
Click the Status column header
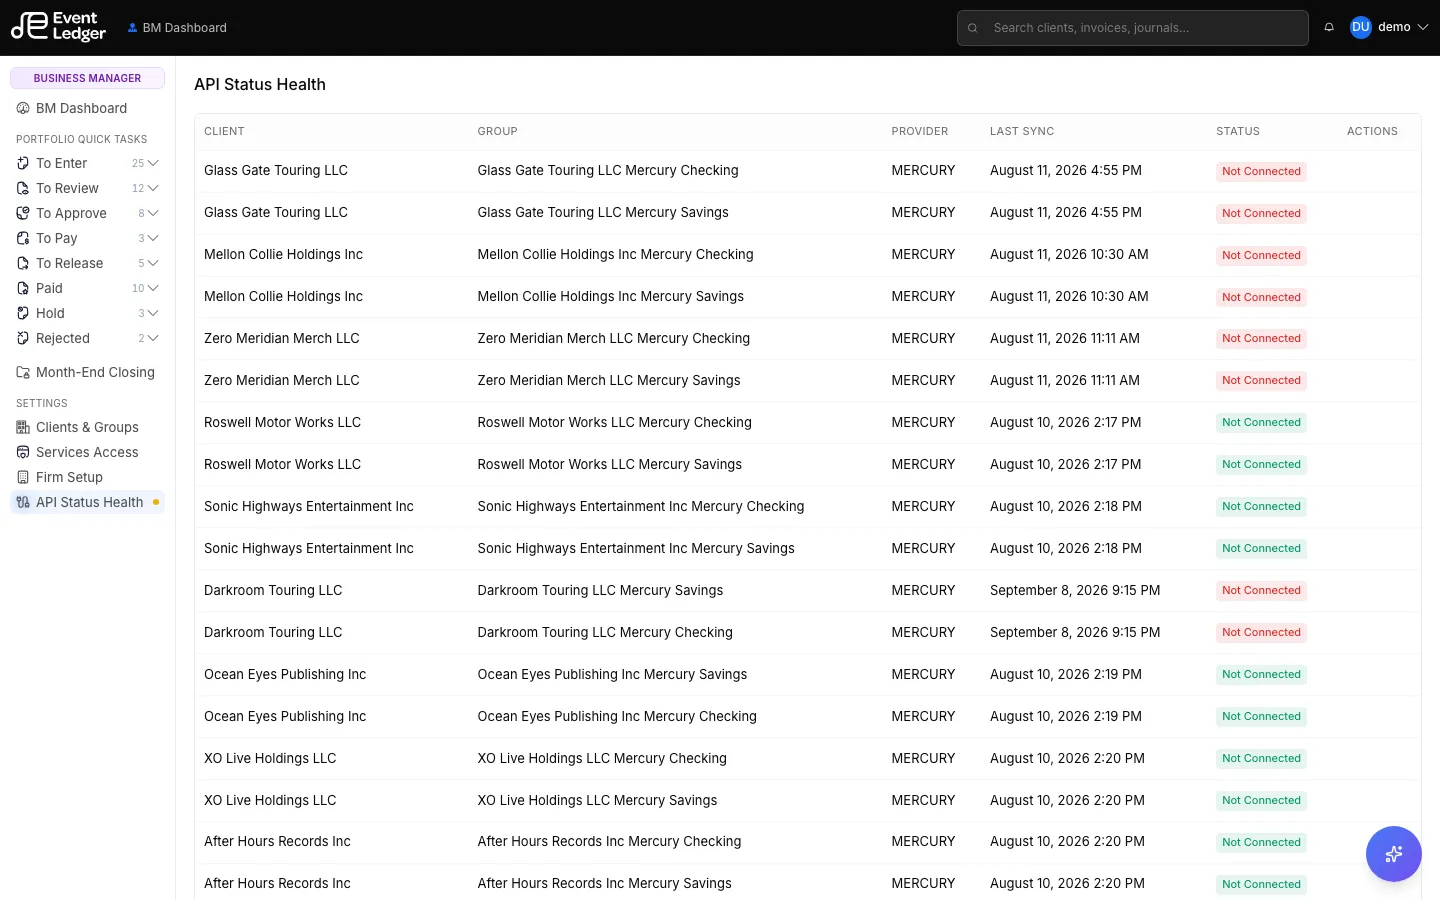point(1238,131)
